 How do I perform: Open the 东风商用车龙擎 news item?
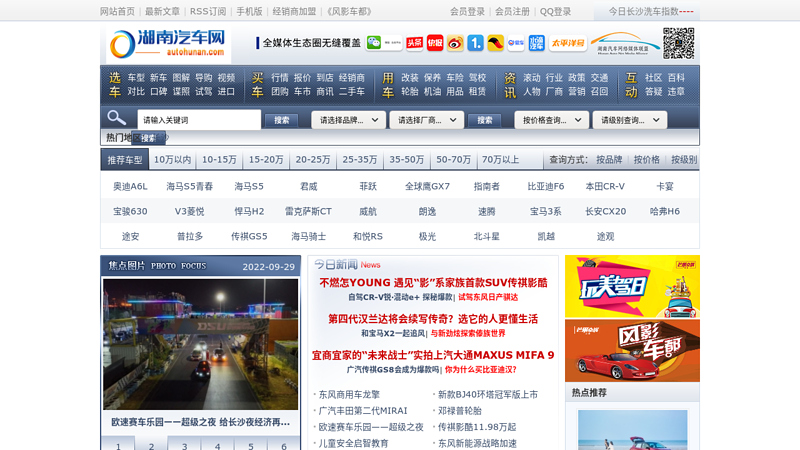click(349, 394)
